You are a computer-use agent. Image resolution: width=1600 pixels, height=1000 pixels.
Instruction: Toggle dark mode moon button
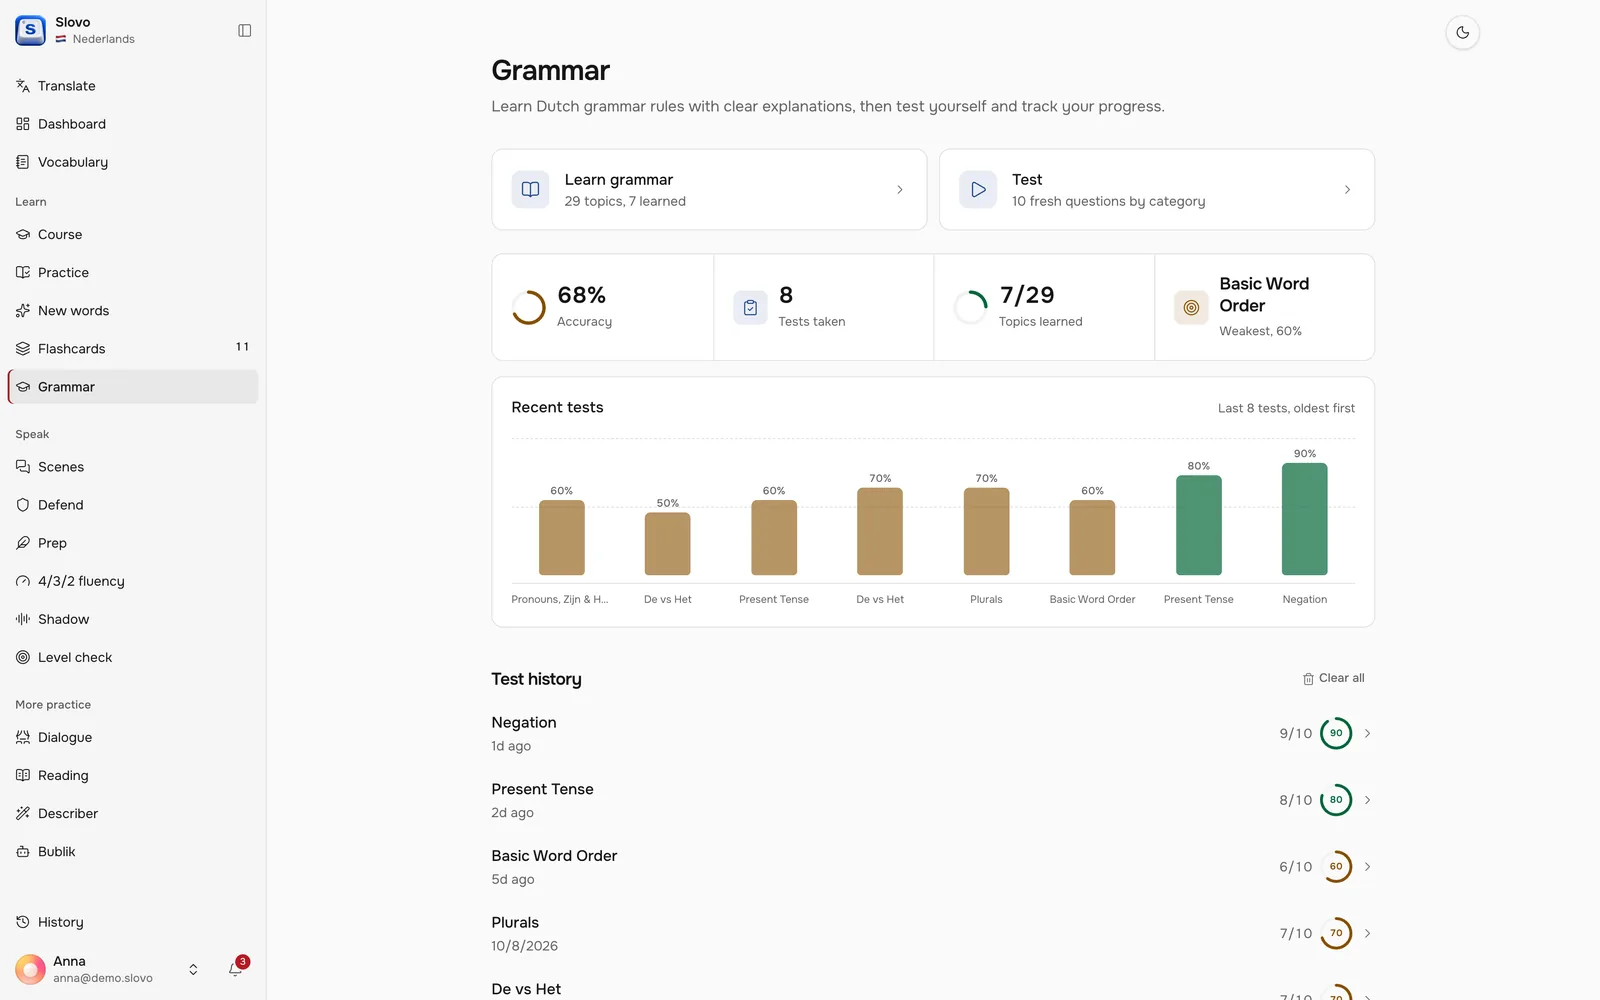[1462, 32]
